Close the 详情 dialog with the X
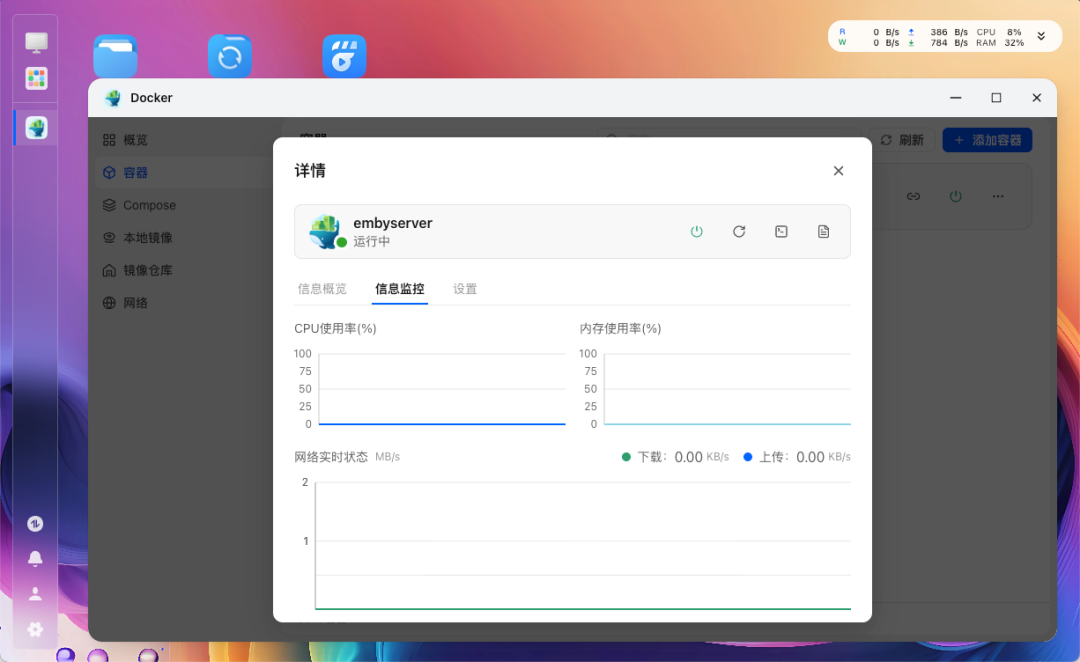This screenshot has width=1080, height=662. (x=838, y=170)
